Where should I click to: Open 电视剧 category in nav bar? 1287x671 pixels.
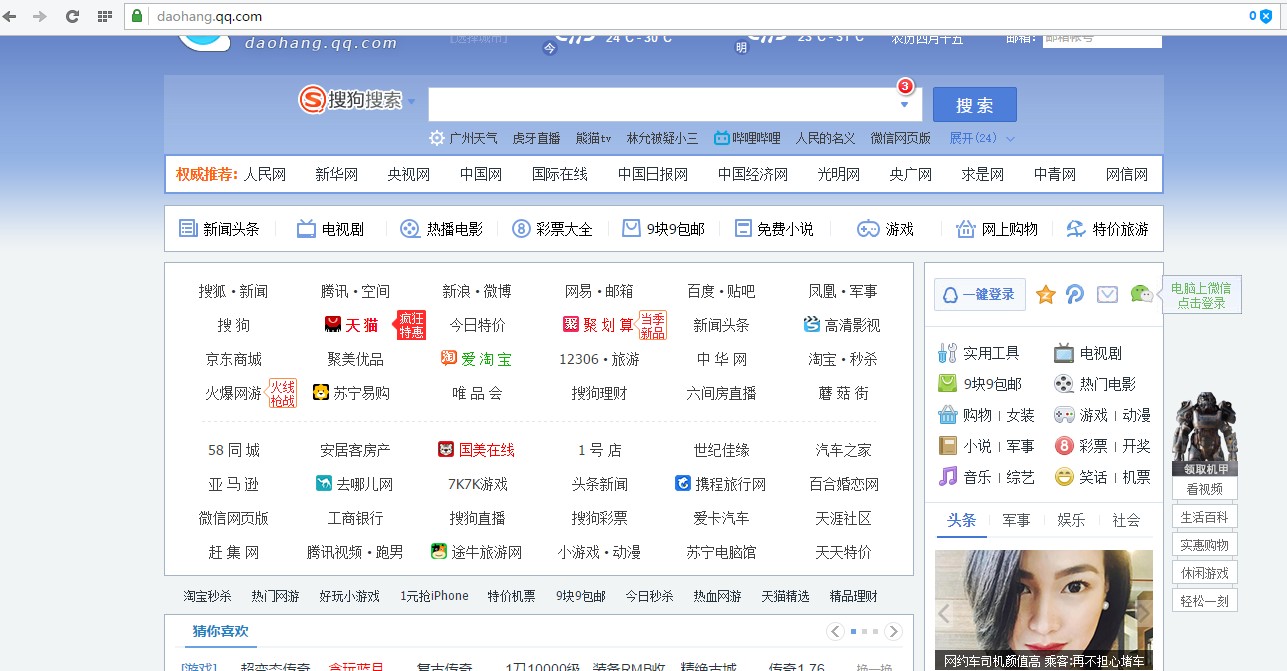[x=330, y=229]
